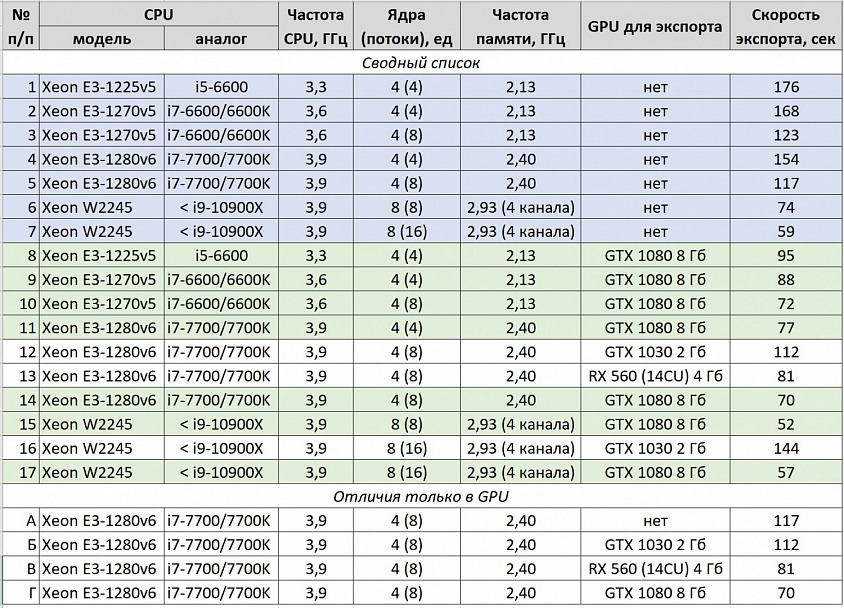Select cores '8 (16)' in row 16
The width and height of the screenshot is (844, 608).
tap(407, 448)
